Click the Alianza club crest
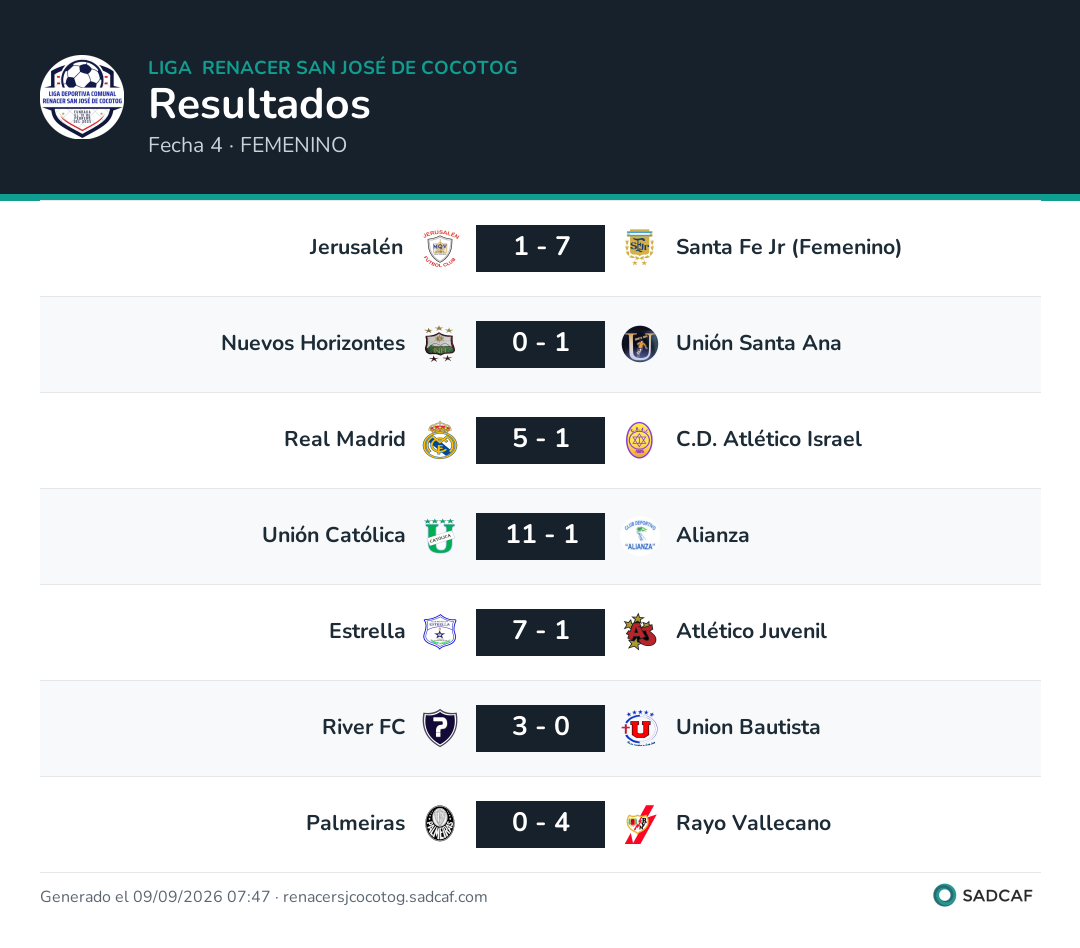Viewport: 1080px width, 948px height. coord(640,536)
